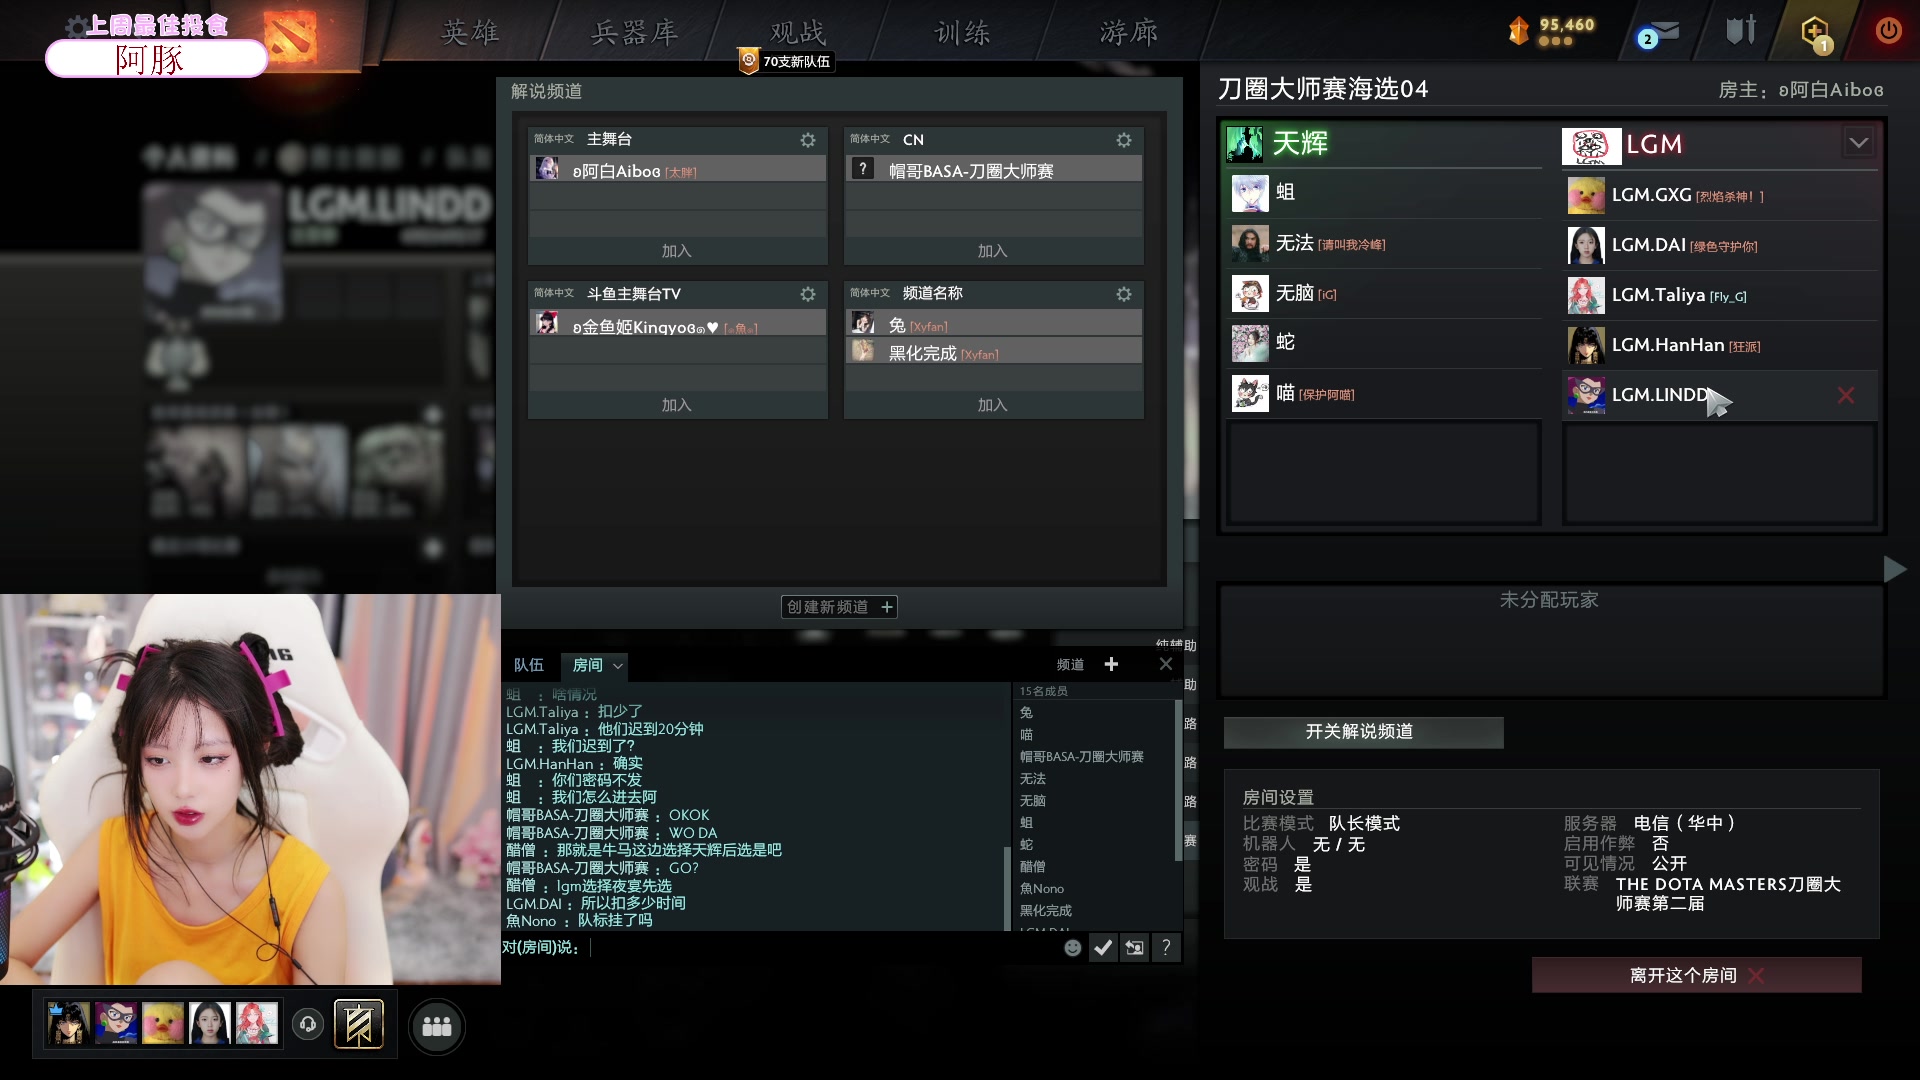Select LGM.Taliya in LGM team

pyautogui.click(x=1720, y=296)
